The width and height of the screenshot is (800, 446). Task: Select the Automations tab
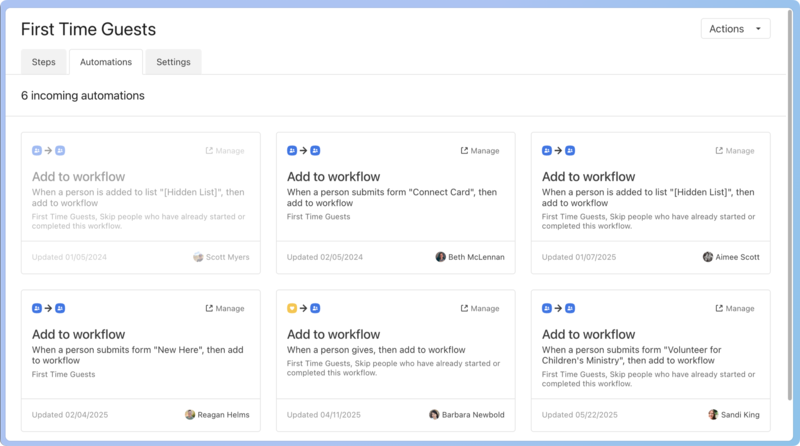pos(106,62)
